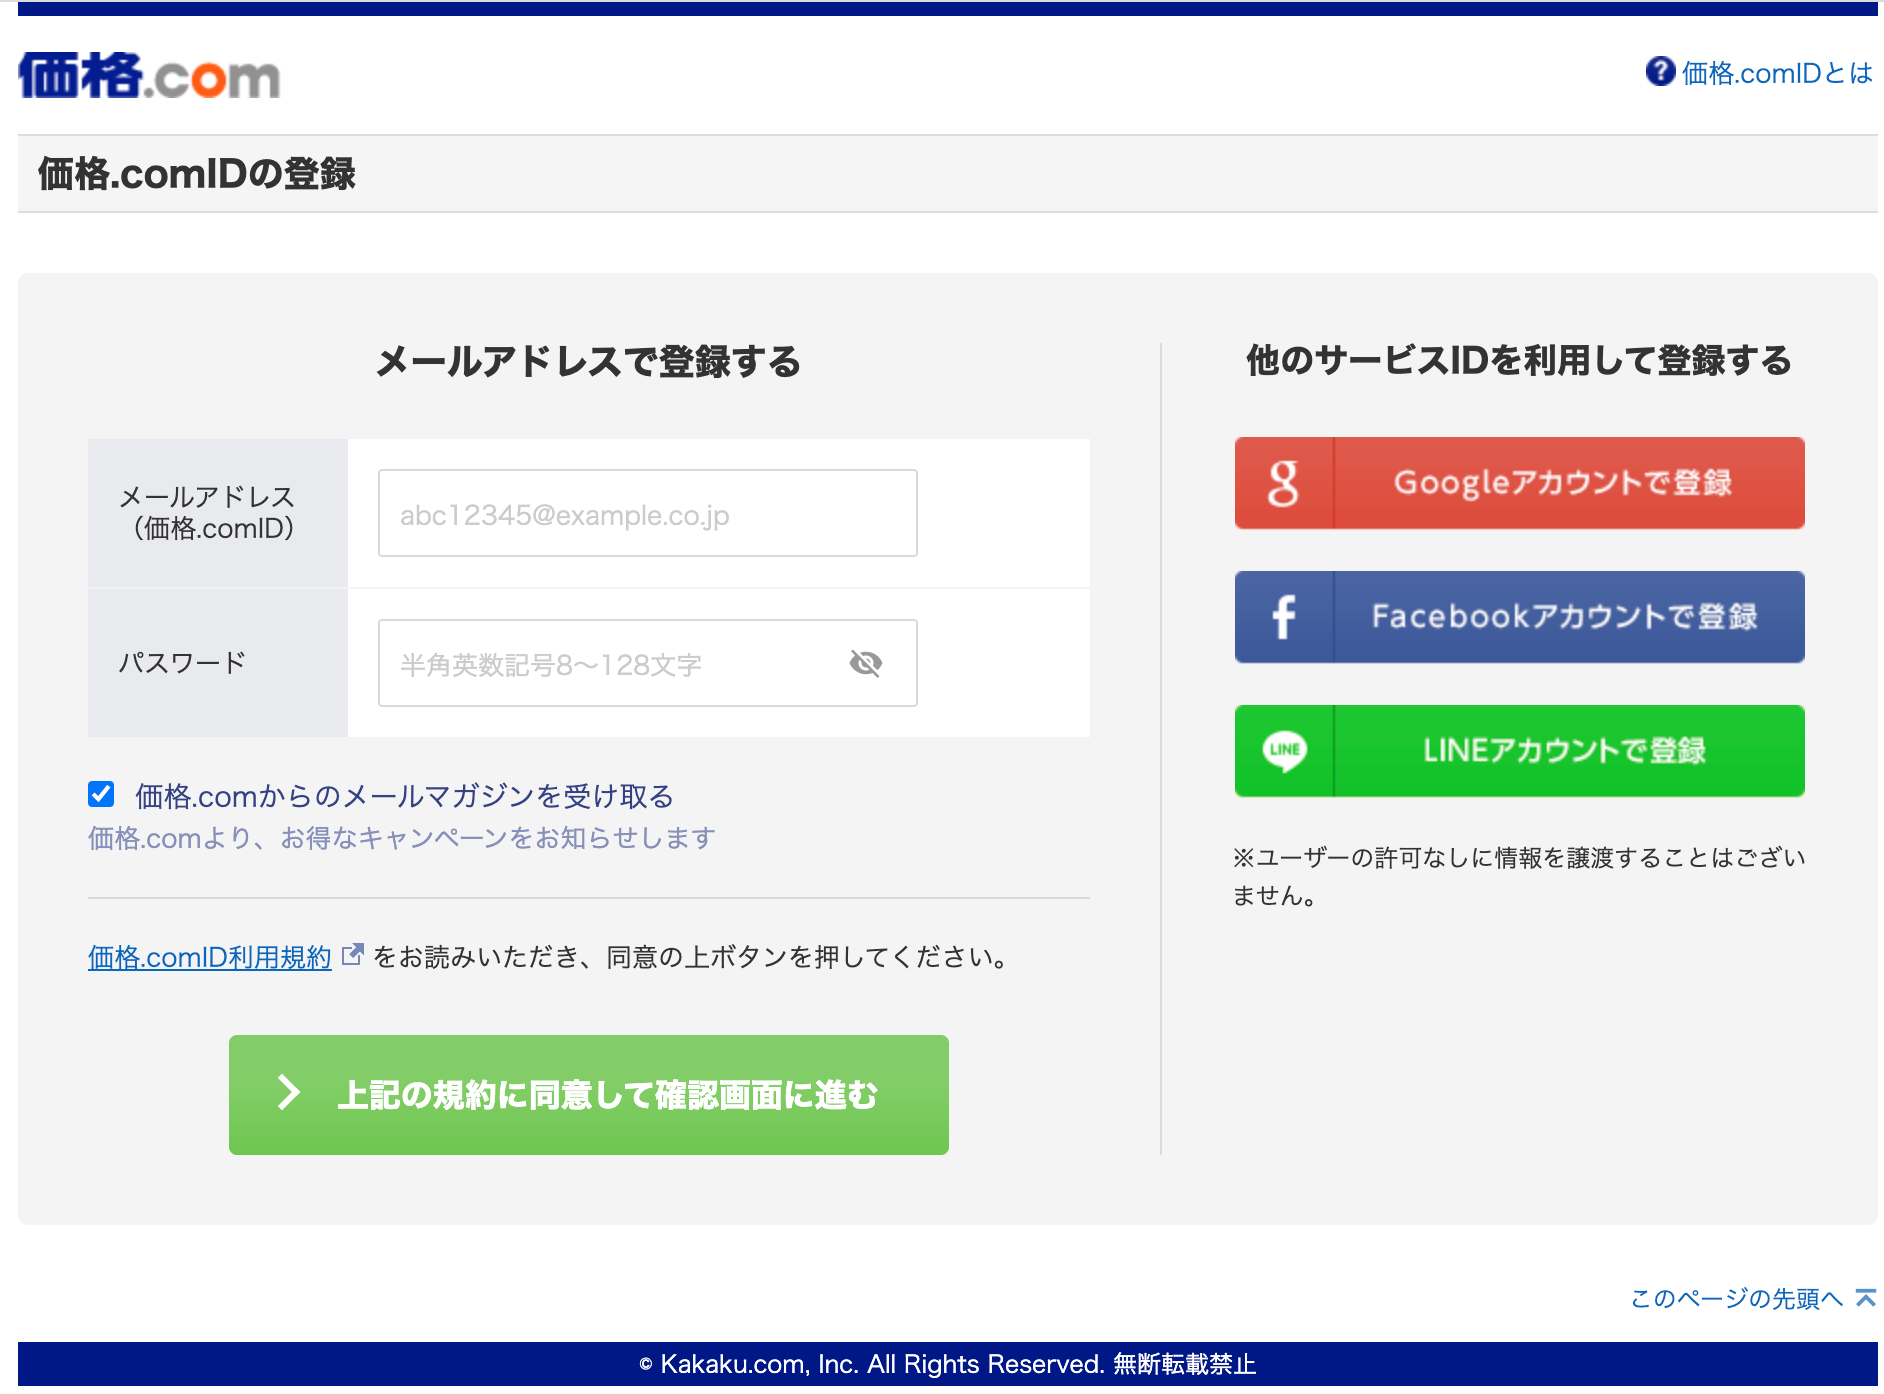Click the question mark help icon
Image resolution: width=1884 pixels, height=1394 pixels.
pyautogui.click(x=1660, y=72)
